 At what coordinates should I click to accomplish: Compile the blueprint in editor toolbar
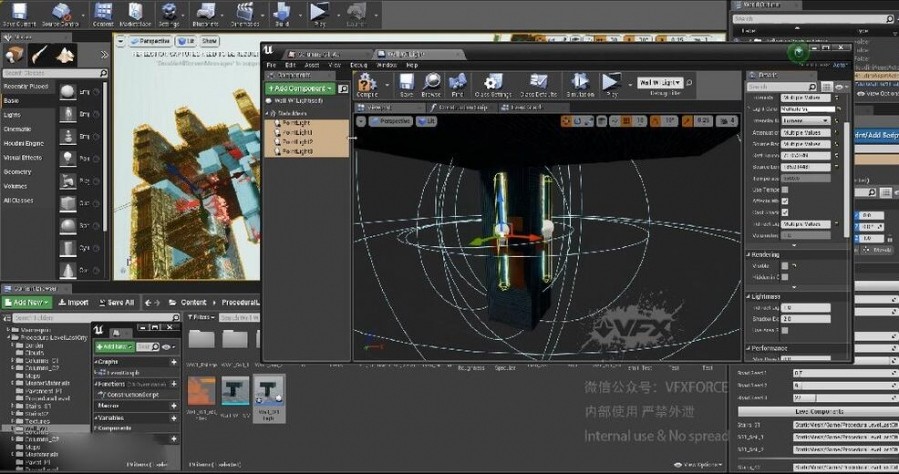[x=367, y=85]
